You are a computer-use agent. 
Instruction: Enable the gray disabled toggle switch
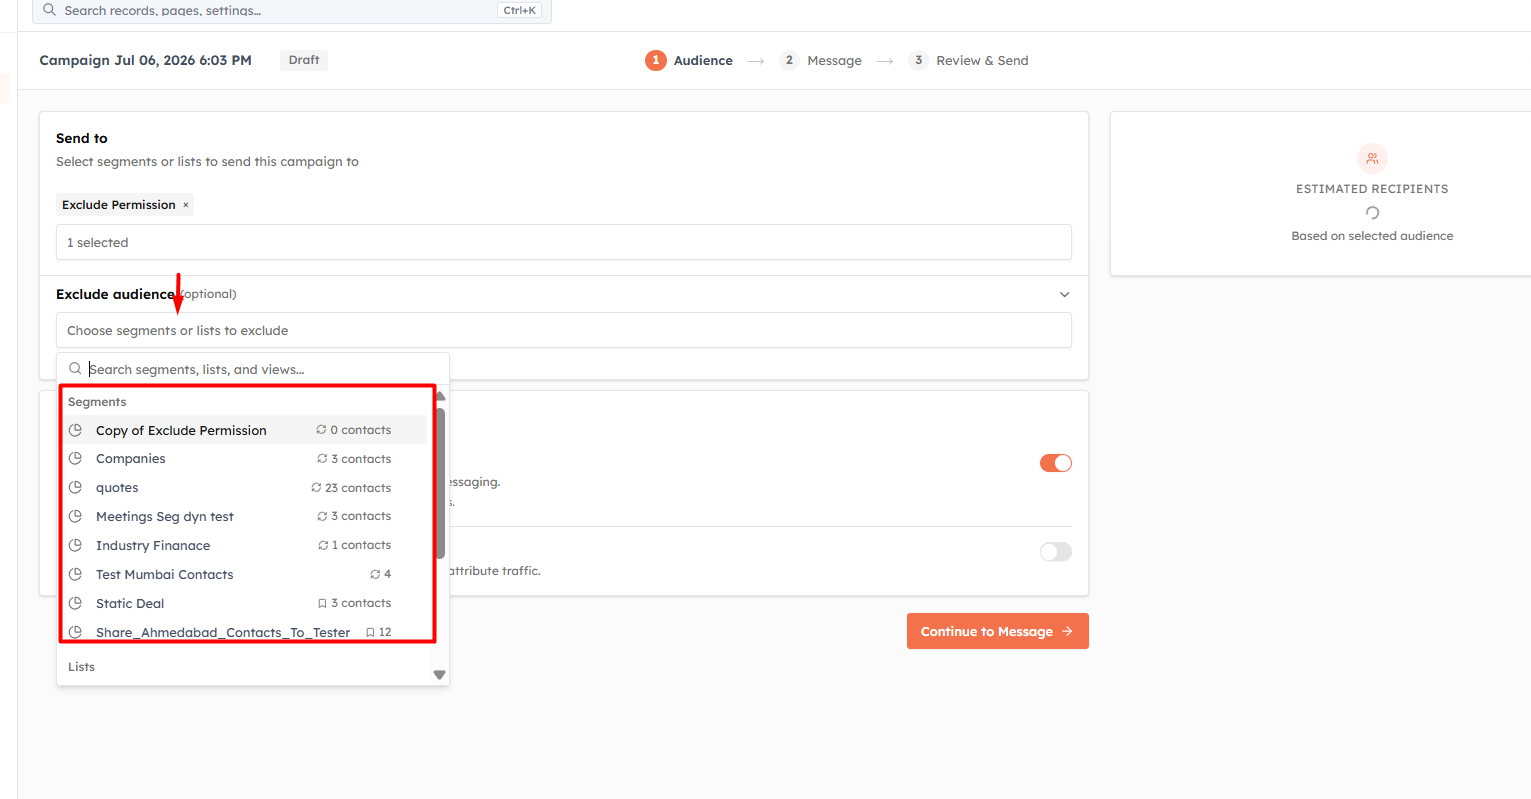(1056, 552)
